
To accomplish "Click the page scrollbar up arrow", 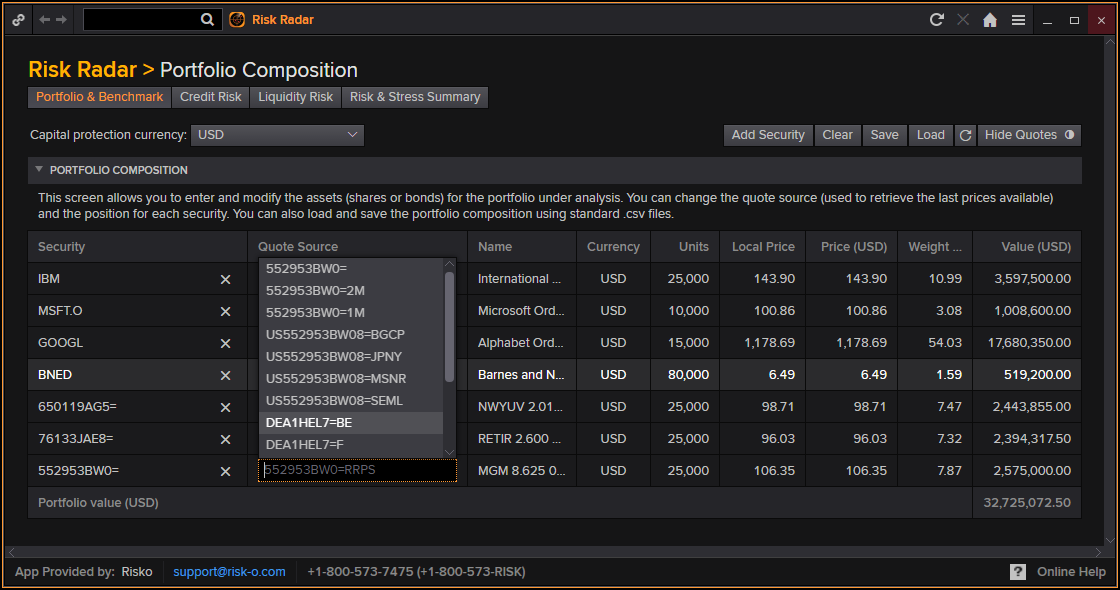I will point(1110,42).
